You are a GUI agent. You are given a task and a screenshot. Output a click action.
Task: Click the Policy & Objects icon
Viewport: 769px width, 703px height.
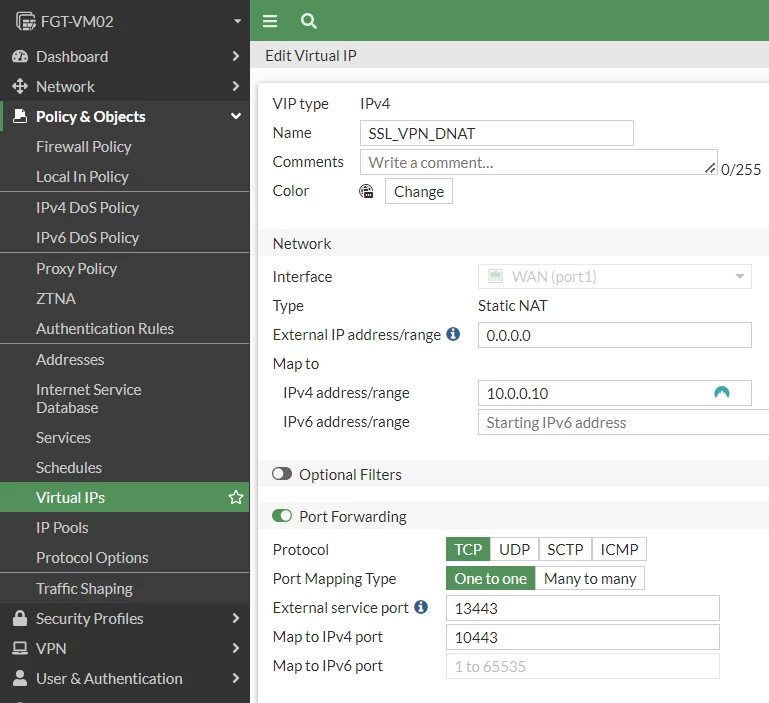[20, 116]
